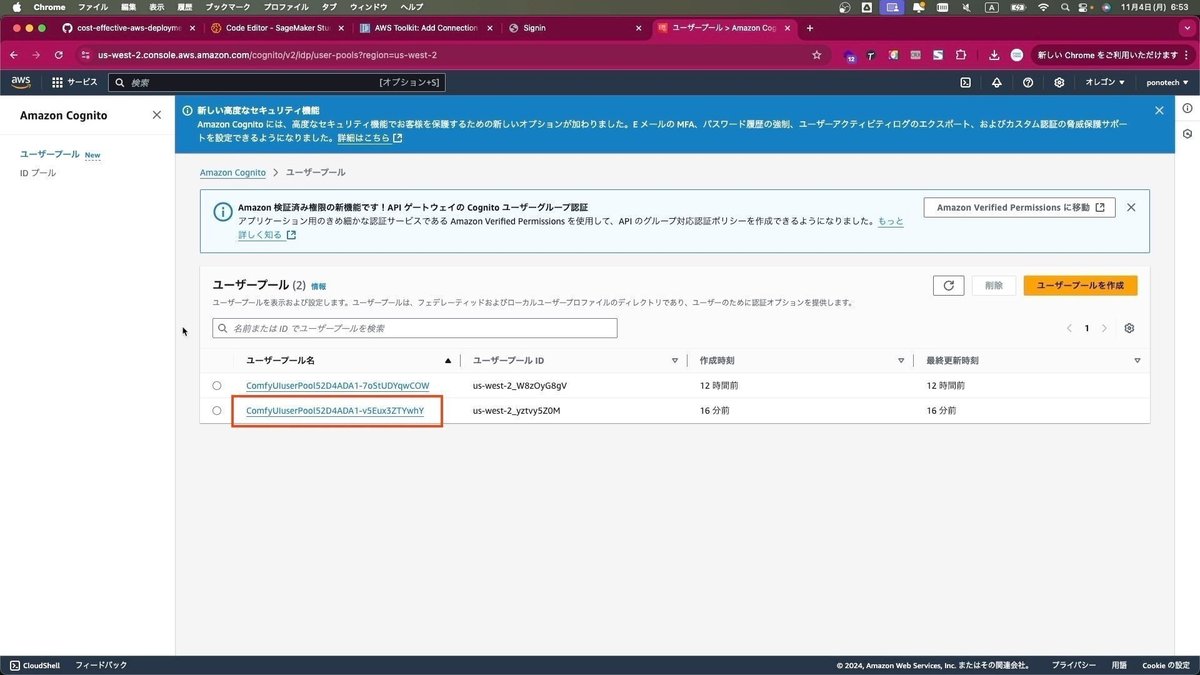Viewport: 1200px width, 675px height.
Task: Open the オレゴン region dropdown
Action: 1105,82
